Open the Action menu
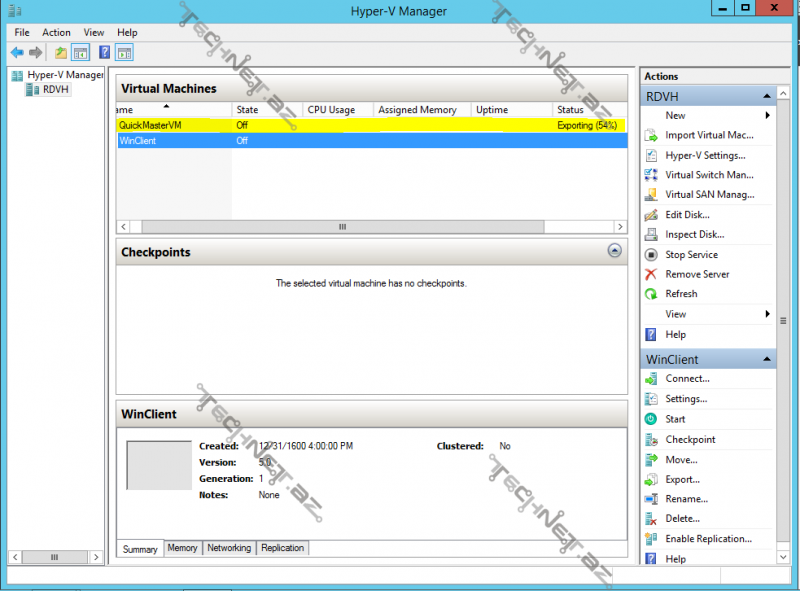Image resolution: width=800 pixels, height=591 pixels. point(56,32)
